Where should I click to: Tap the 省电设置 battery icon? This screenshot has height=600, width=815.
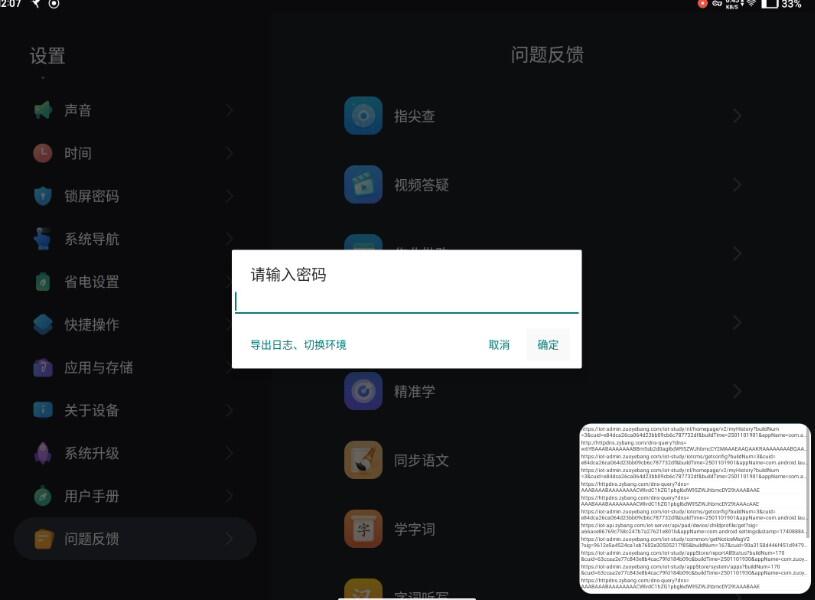(43, 282)
